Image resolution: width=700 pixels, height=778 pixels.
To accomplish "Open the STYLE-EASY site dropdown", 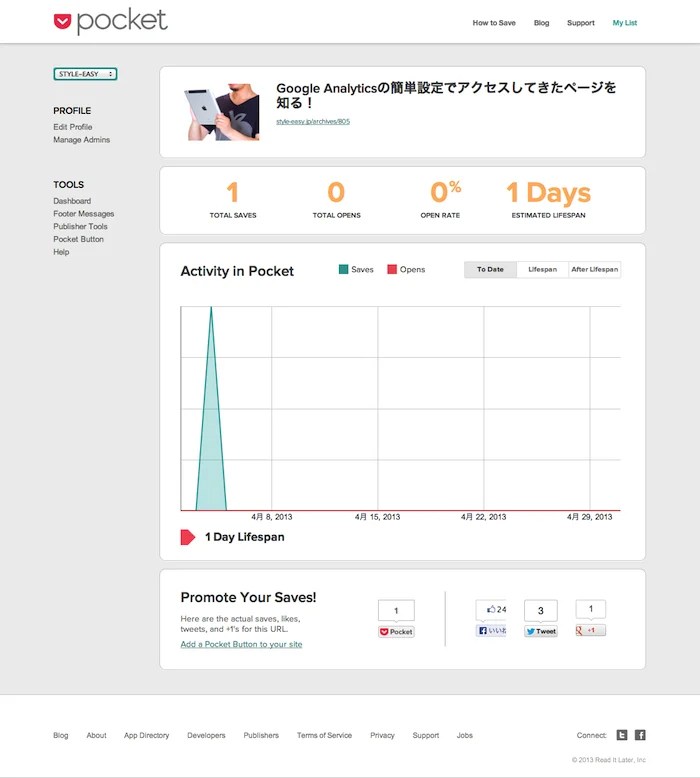I will coord(85,74).
